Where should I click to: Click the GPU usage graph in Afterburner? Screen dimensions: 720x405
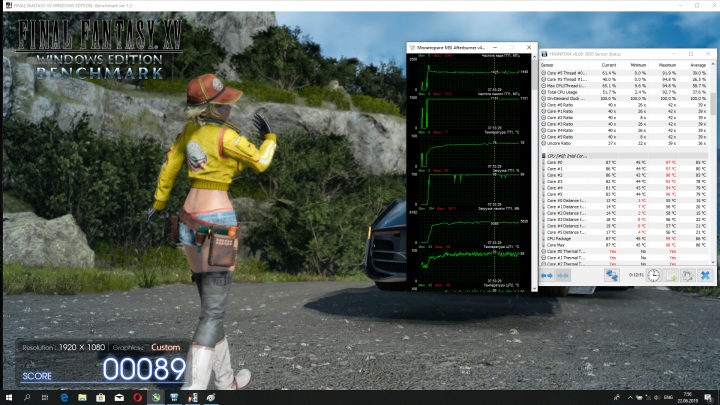(468, 189)
